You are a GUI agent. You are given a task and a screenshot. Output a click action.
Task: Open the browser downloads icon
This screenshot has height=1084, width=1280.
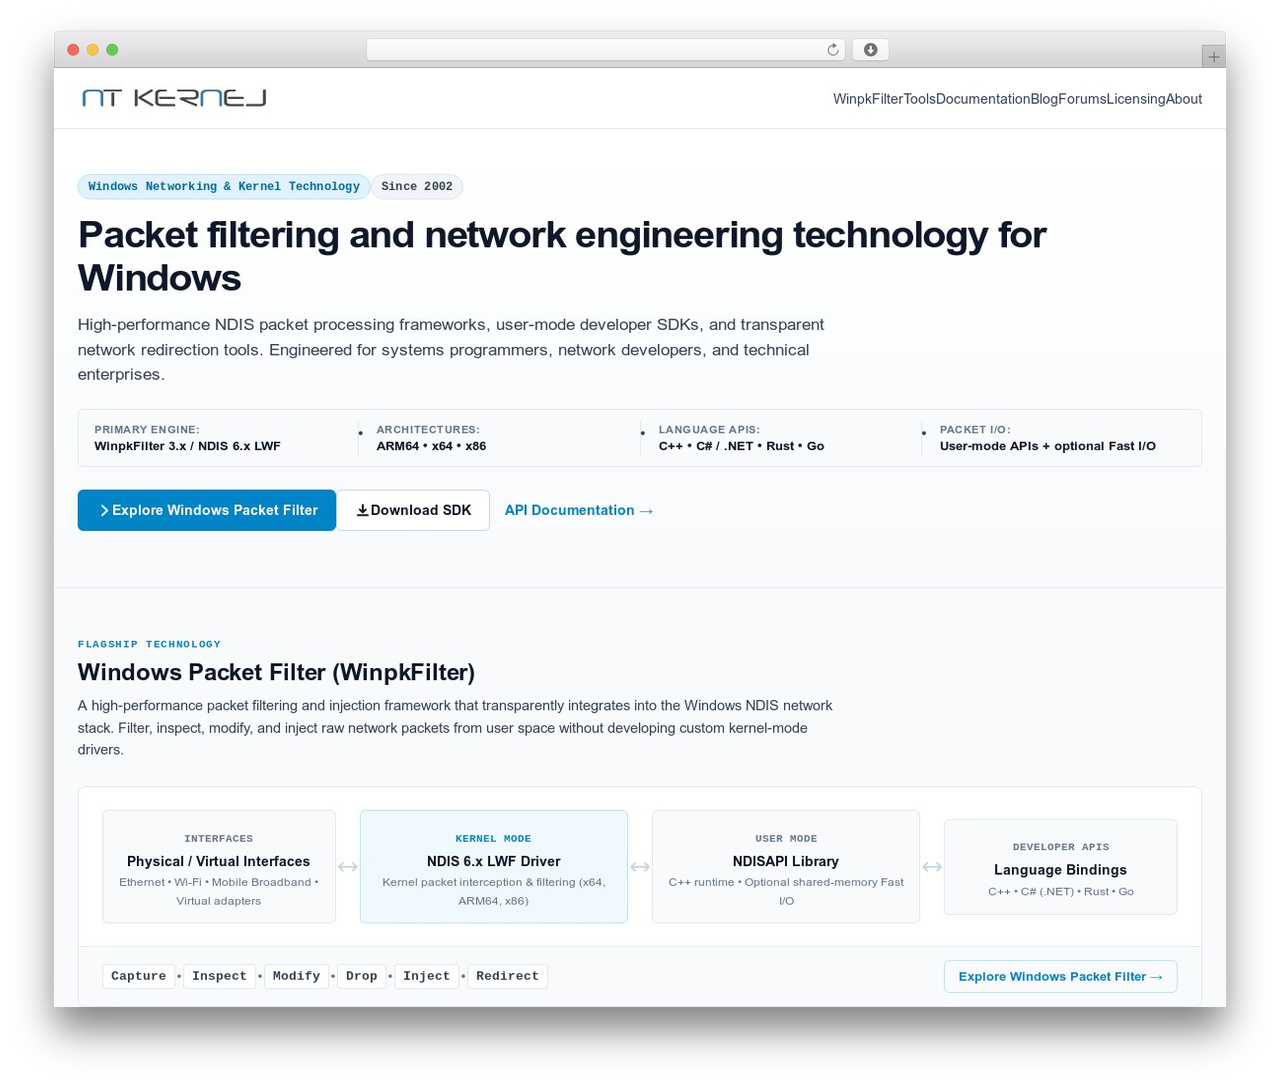click(x=870, y=50)
